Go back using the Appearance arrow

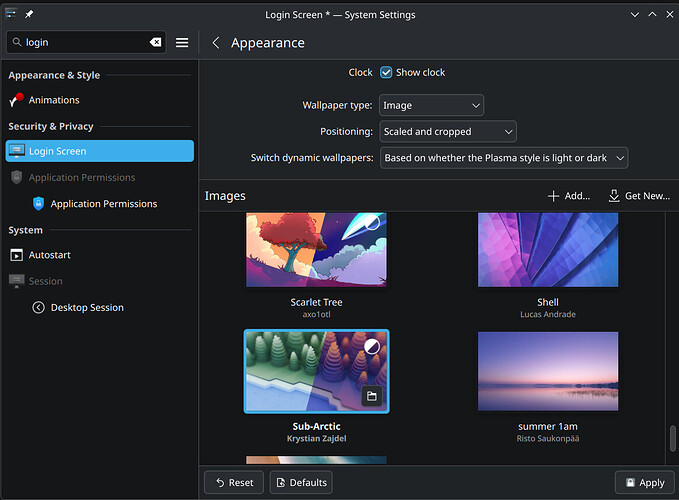point(216,43)
